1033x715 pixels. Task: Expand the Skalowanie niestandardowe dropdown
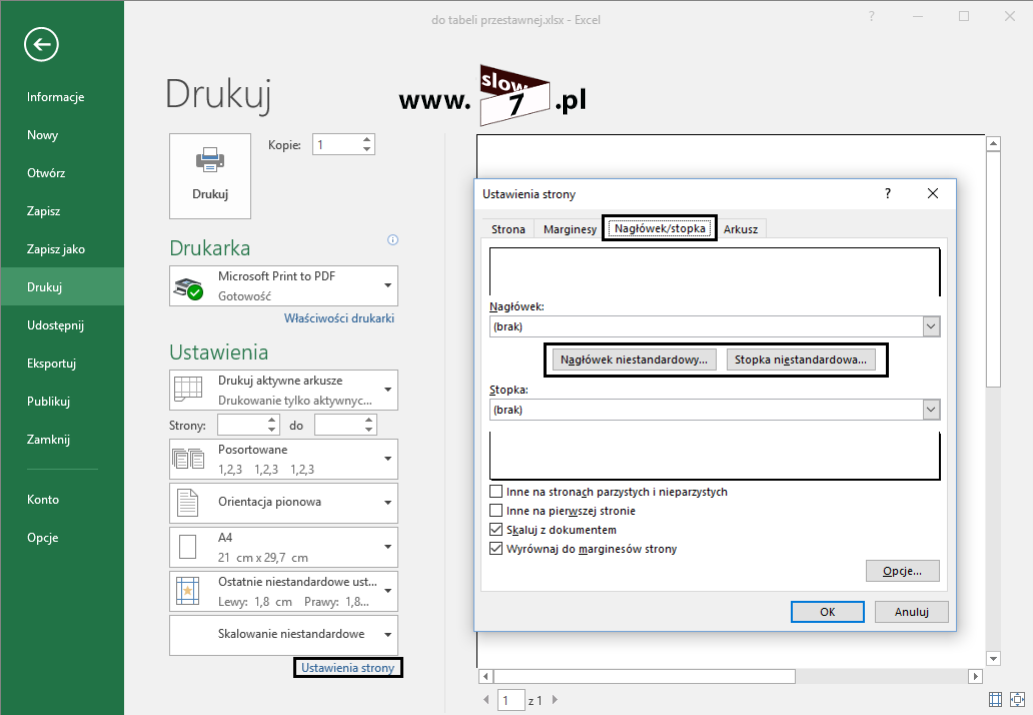point(388,635)
